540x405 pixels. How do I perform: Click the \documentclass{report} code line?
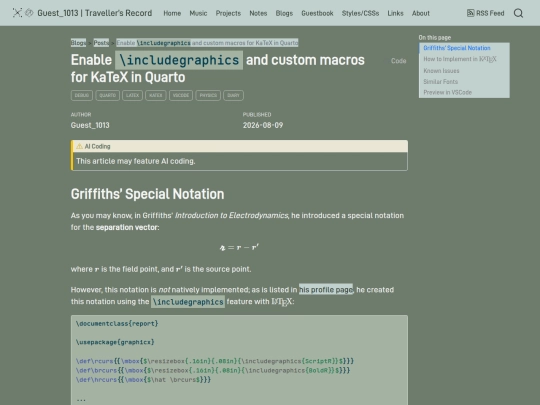(117, 323)
